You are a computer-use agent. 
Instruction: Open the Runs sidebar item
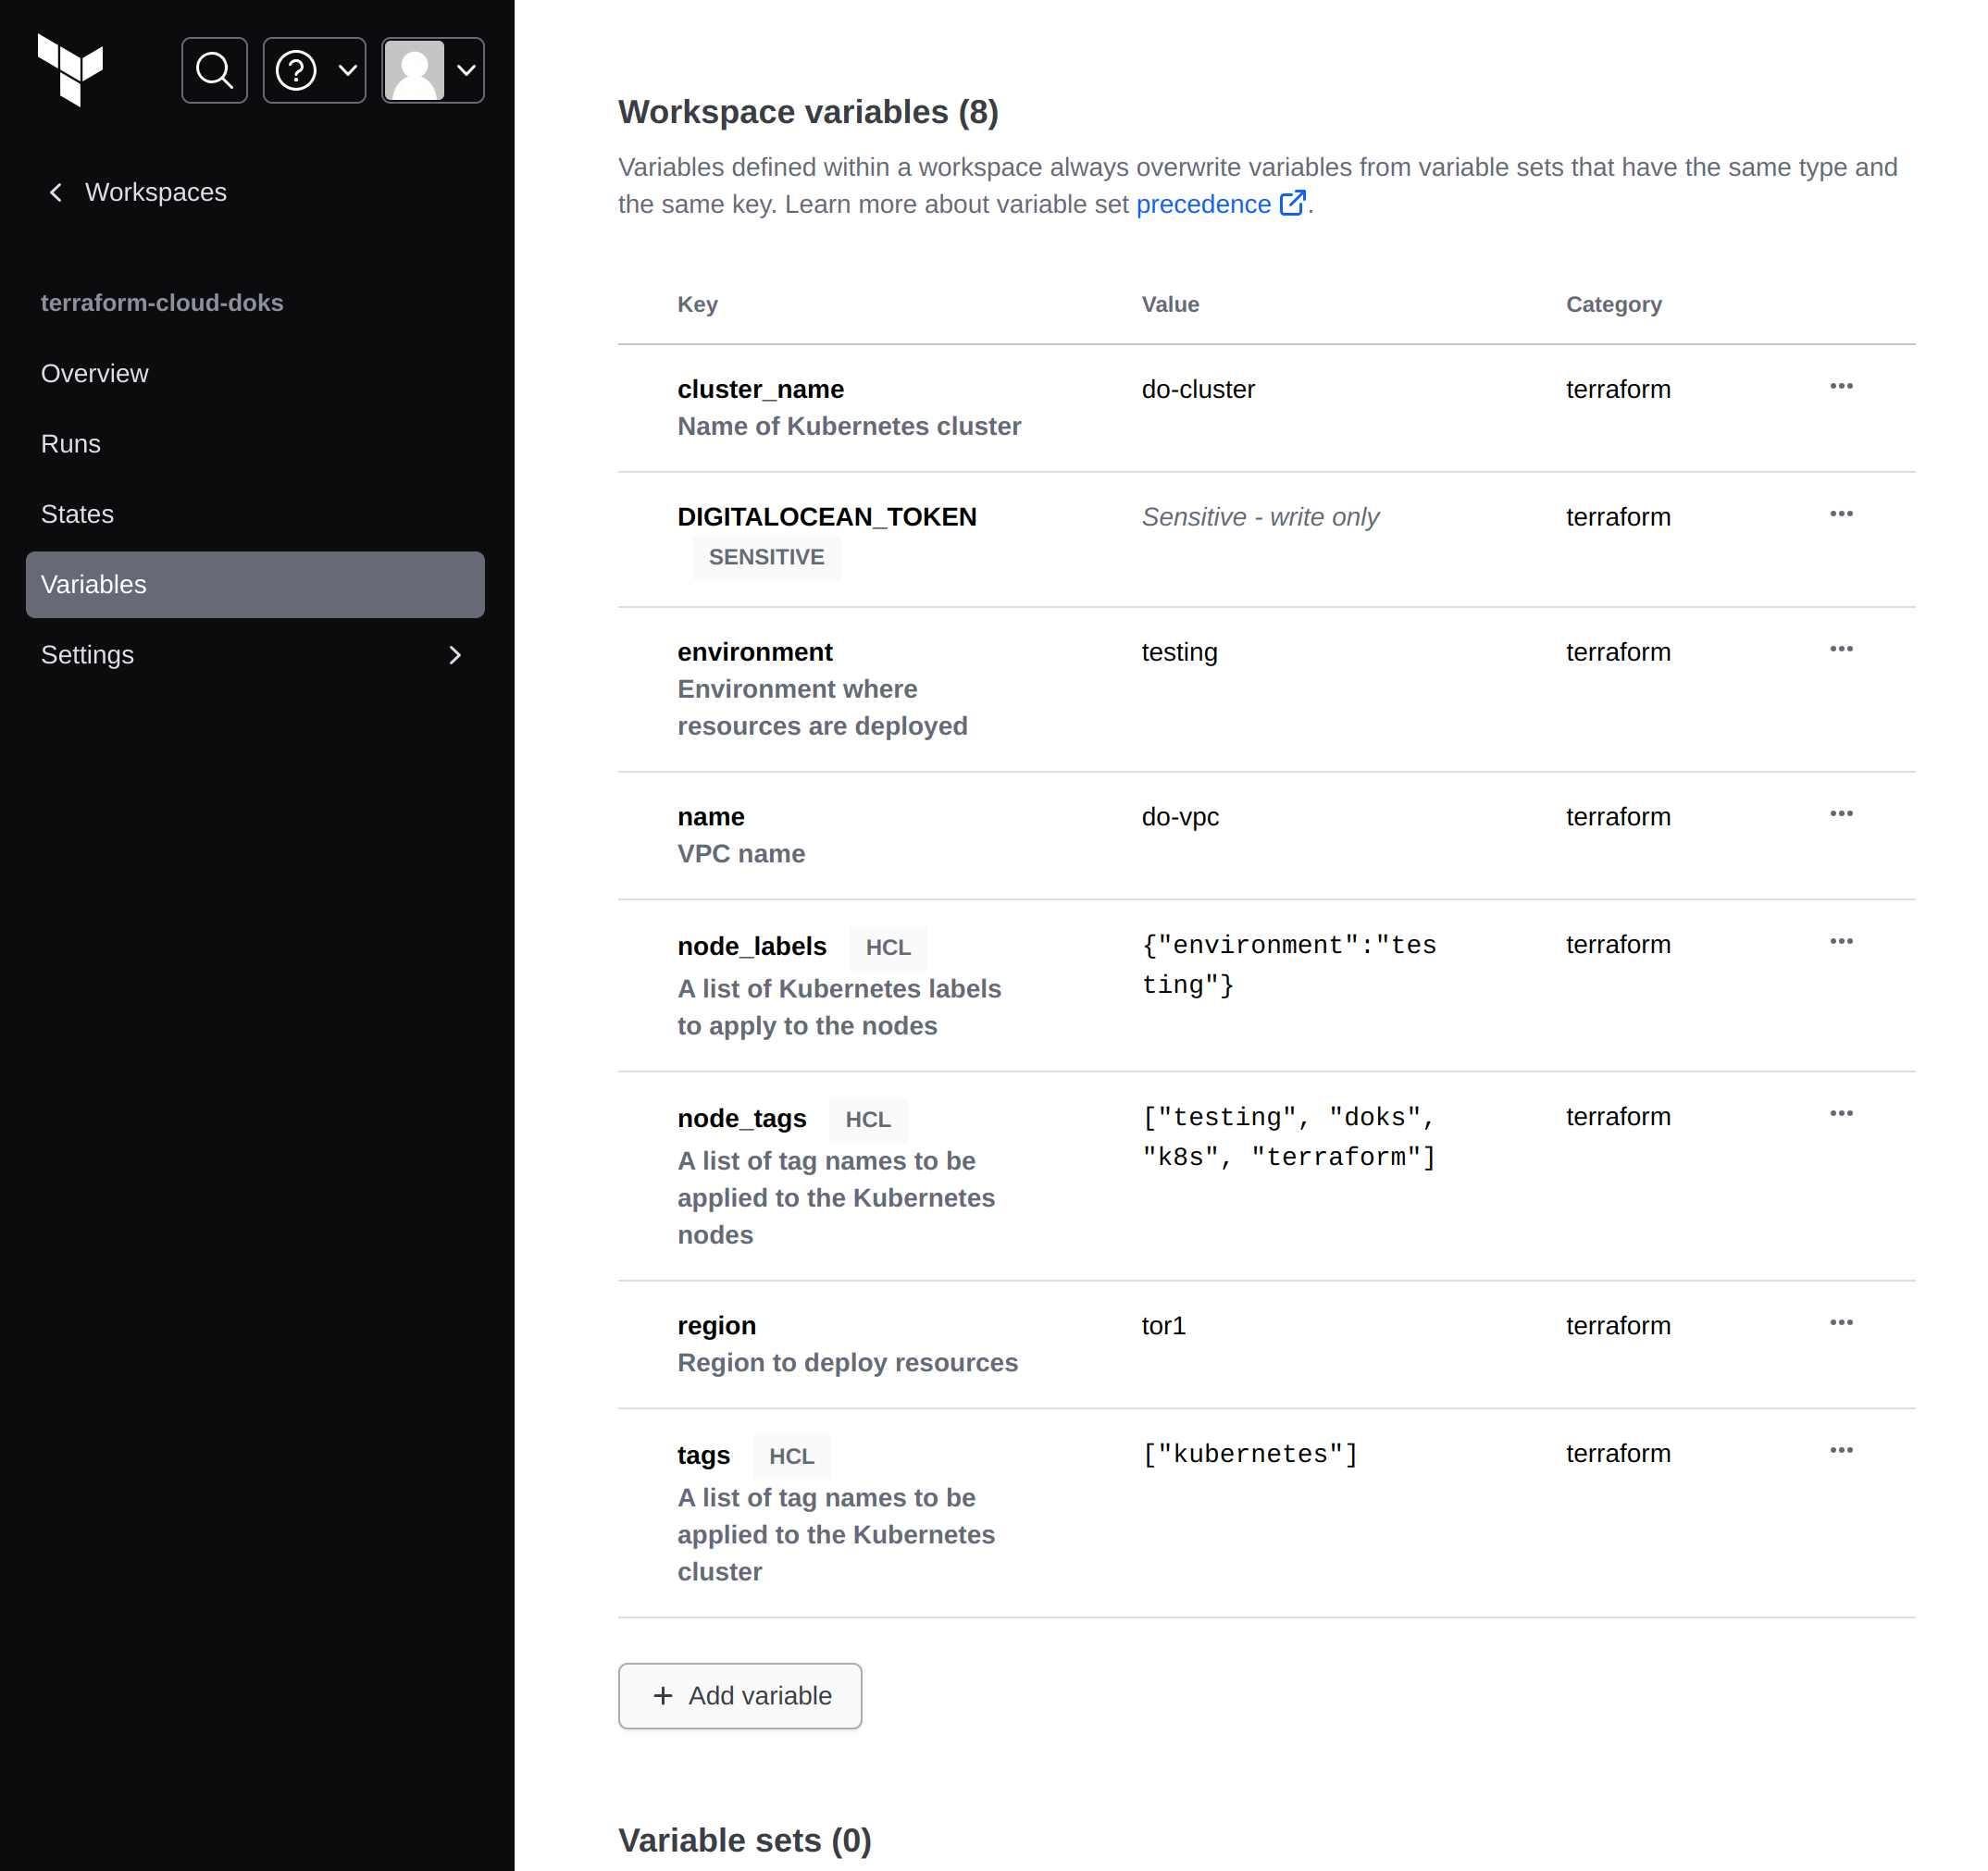click(255, 444)
